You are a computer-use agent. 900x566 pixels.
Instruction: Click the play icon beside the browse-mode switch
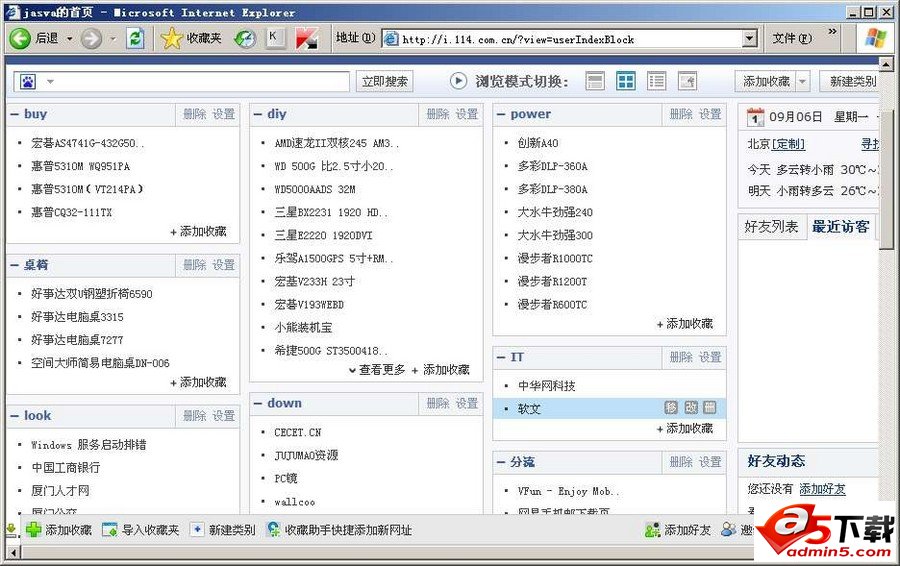point(458,81)
